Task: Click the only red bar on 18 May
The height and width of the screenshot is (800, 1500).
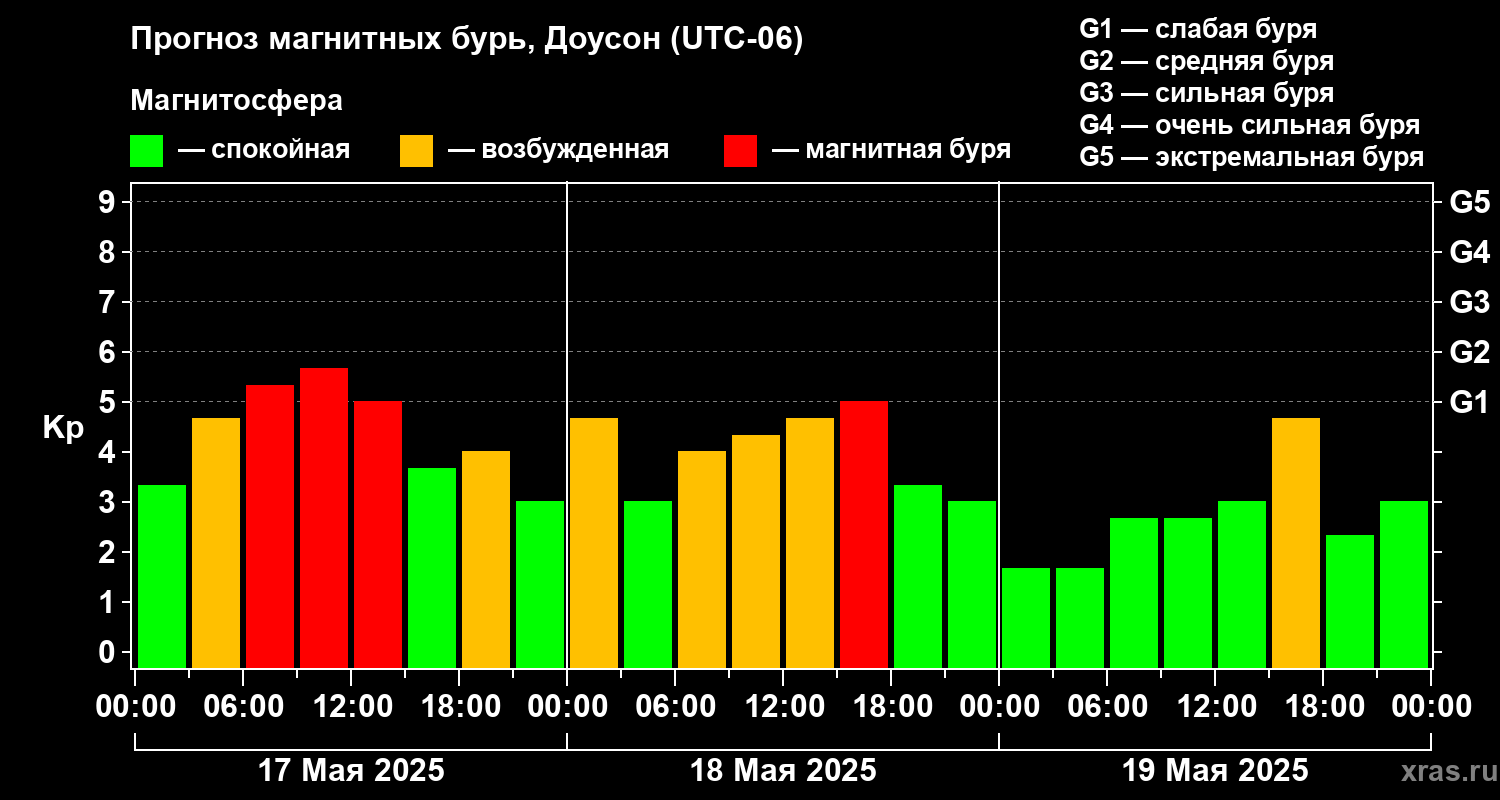Action: (x=864, y=535)
